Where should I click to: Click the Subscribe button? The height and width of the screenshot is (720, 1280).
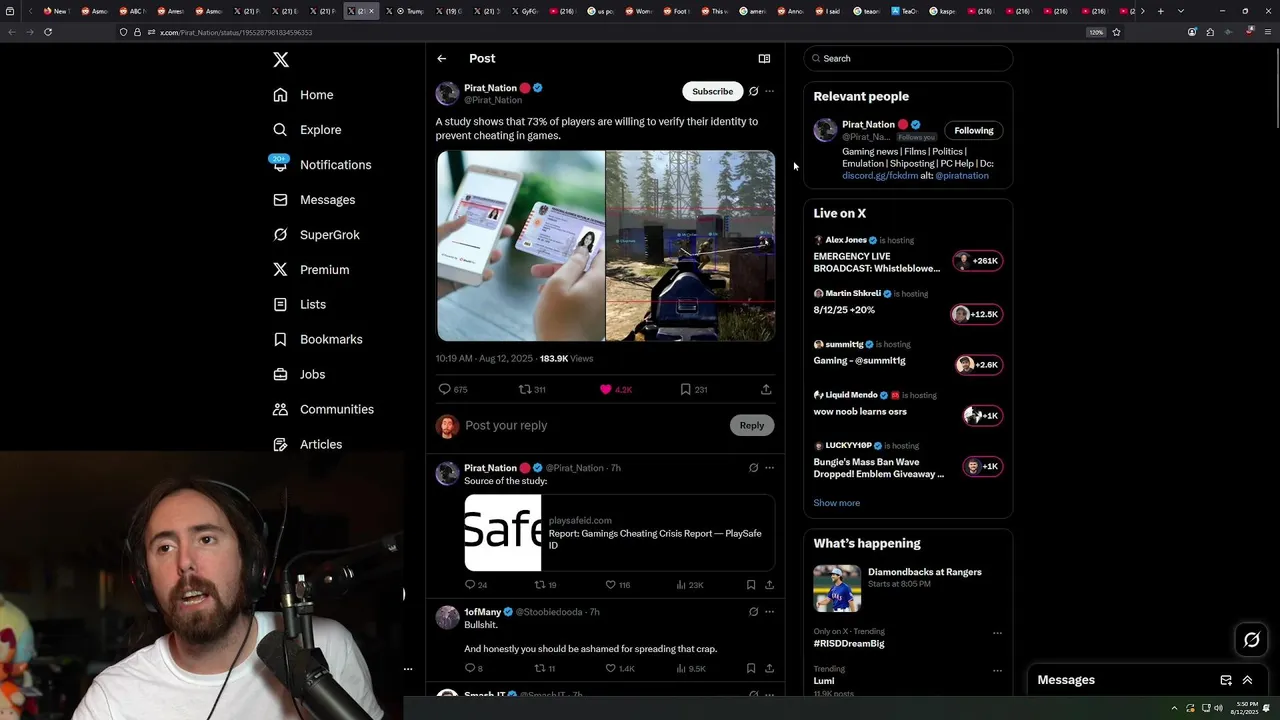pos(713,91)
